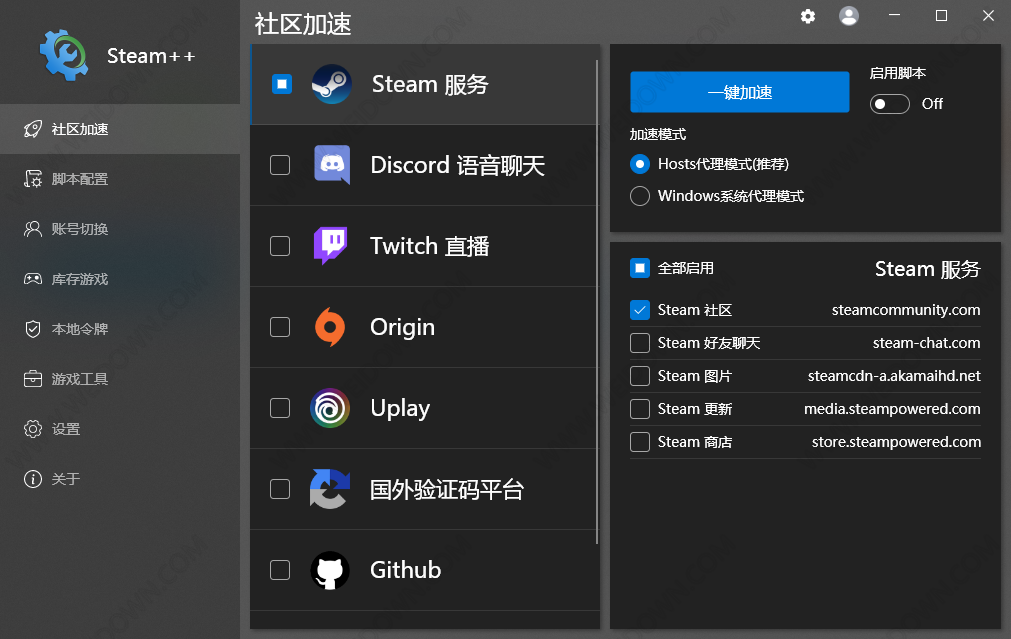Open the 脚本配置 sidebar menu

point(80,179)
